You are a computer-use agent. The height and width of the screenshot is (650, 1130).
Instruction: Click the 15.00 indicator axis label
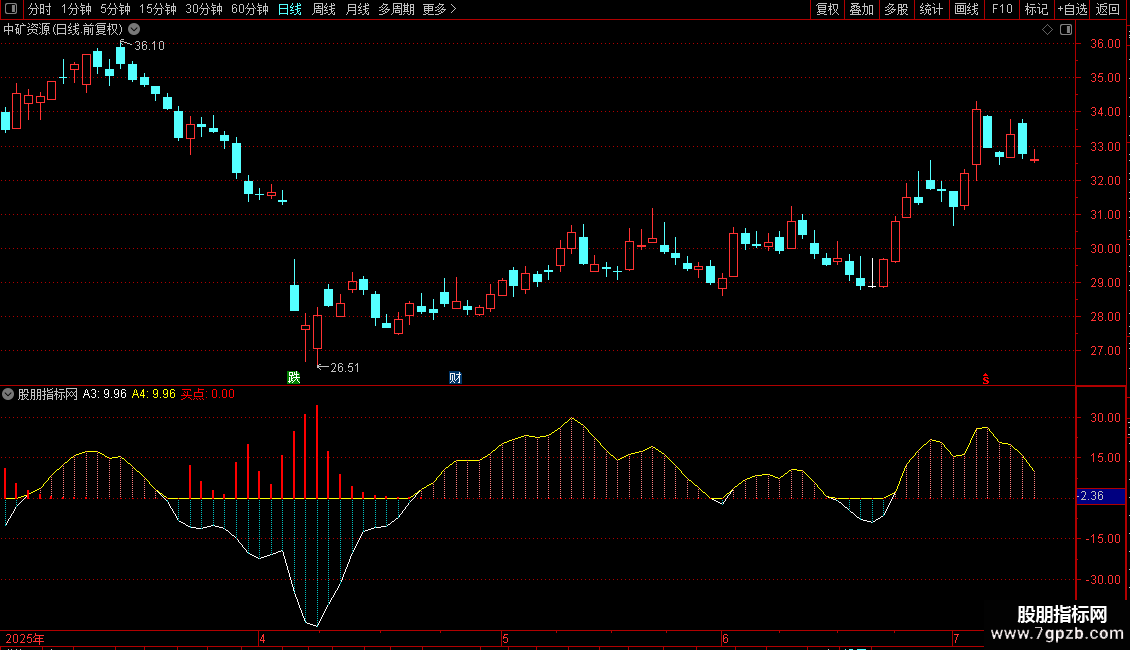(x=1105, y=458)
